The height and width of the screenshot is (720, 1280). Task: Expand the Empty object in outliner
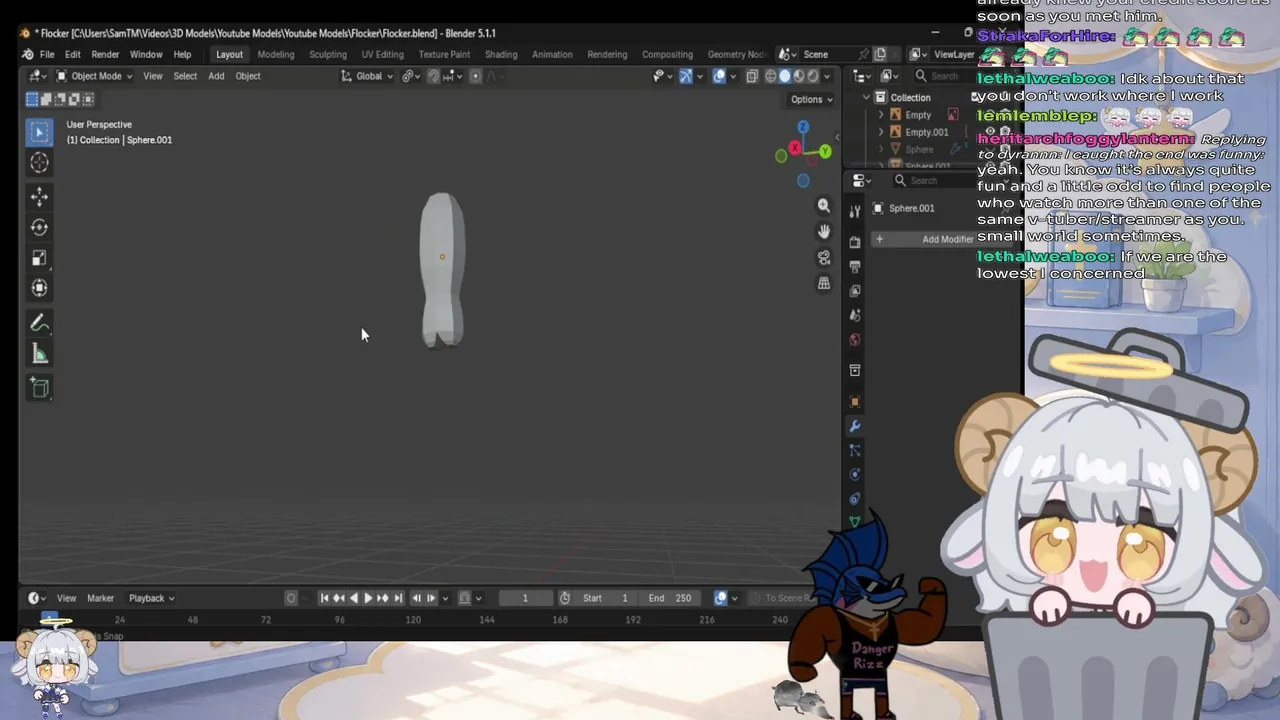pos(881,115)
